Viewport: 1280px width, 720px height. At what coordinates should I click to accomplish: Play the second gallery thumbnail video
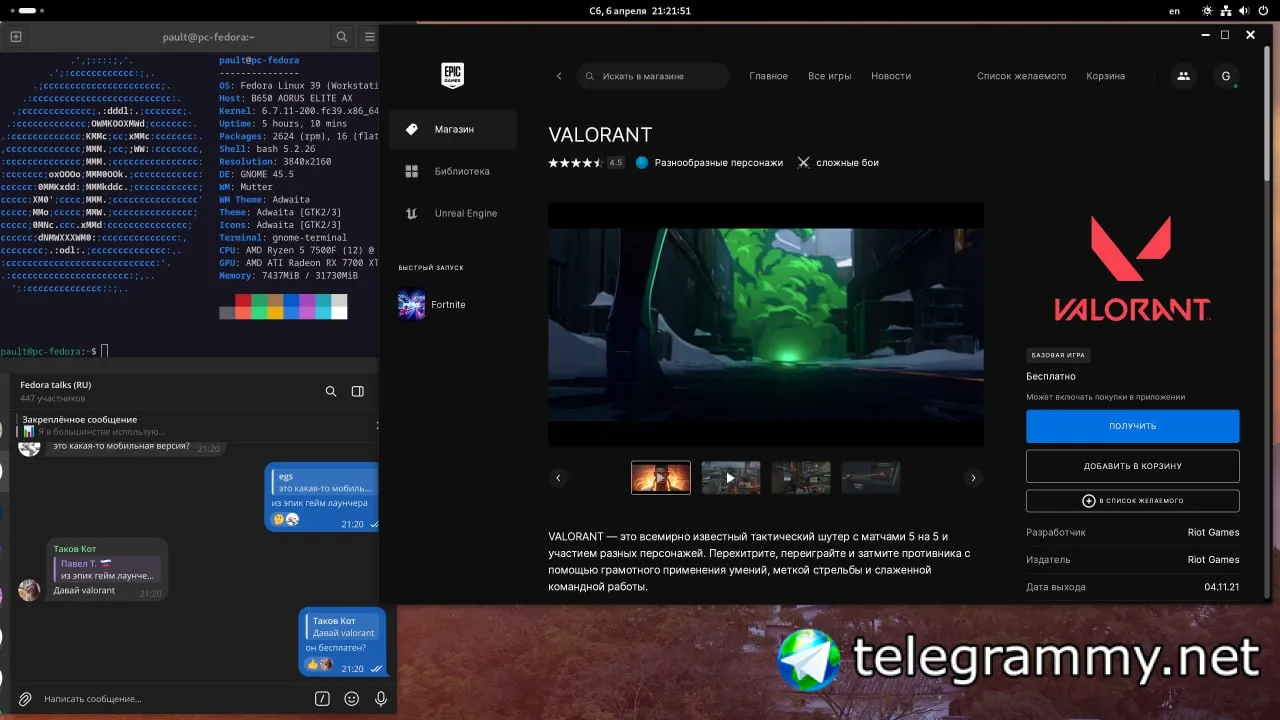[731, 478]
